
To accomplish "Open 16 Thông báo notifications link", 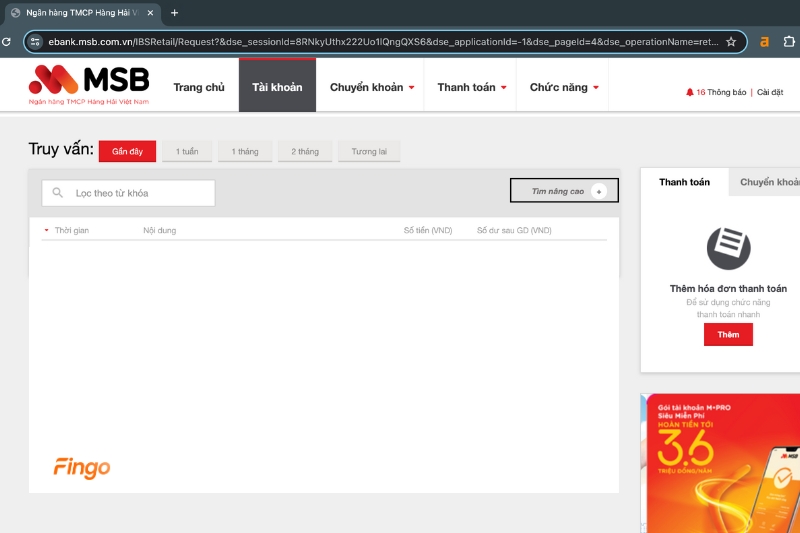I will (x=721, y=92).
